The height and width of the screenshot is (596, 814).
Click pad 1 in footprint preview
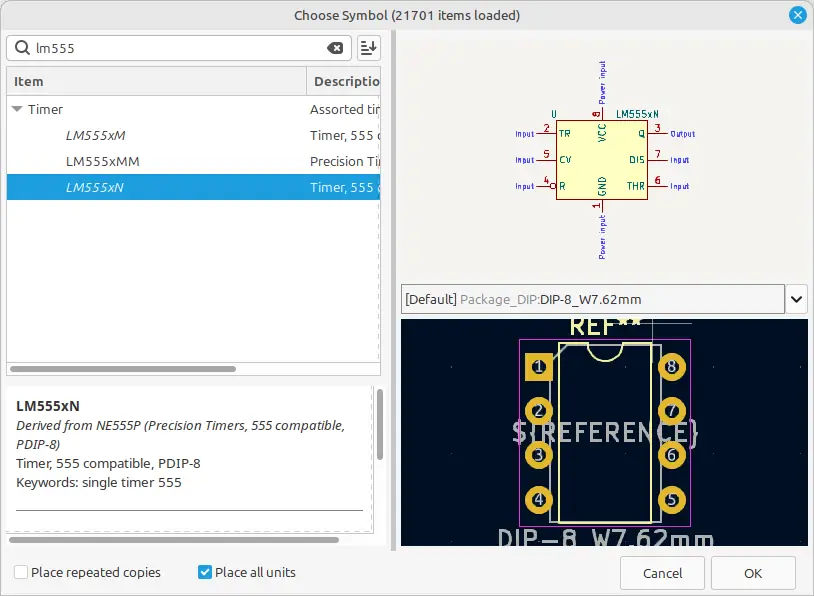[538, 367]
